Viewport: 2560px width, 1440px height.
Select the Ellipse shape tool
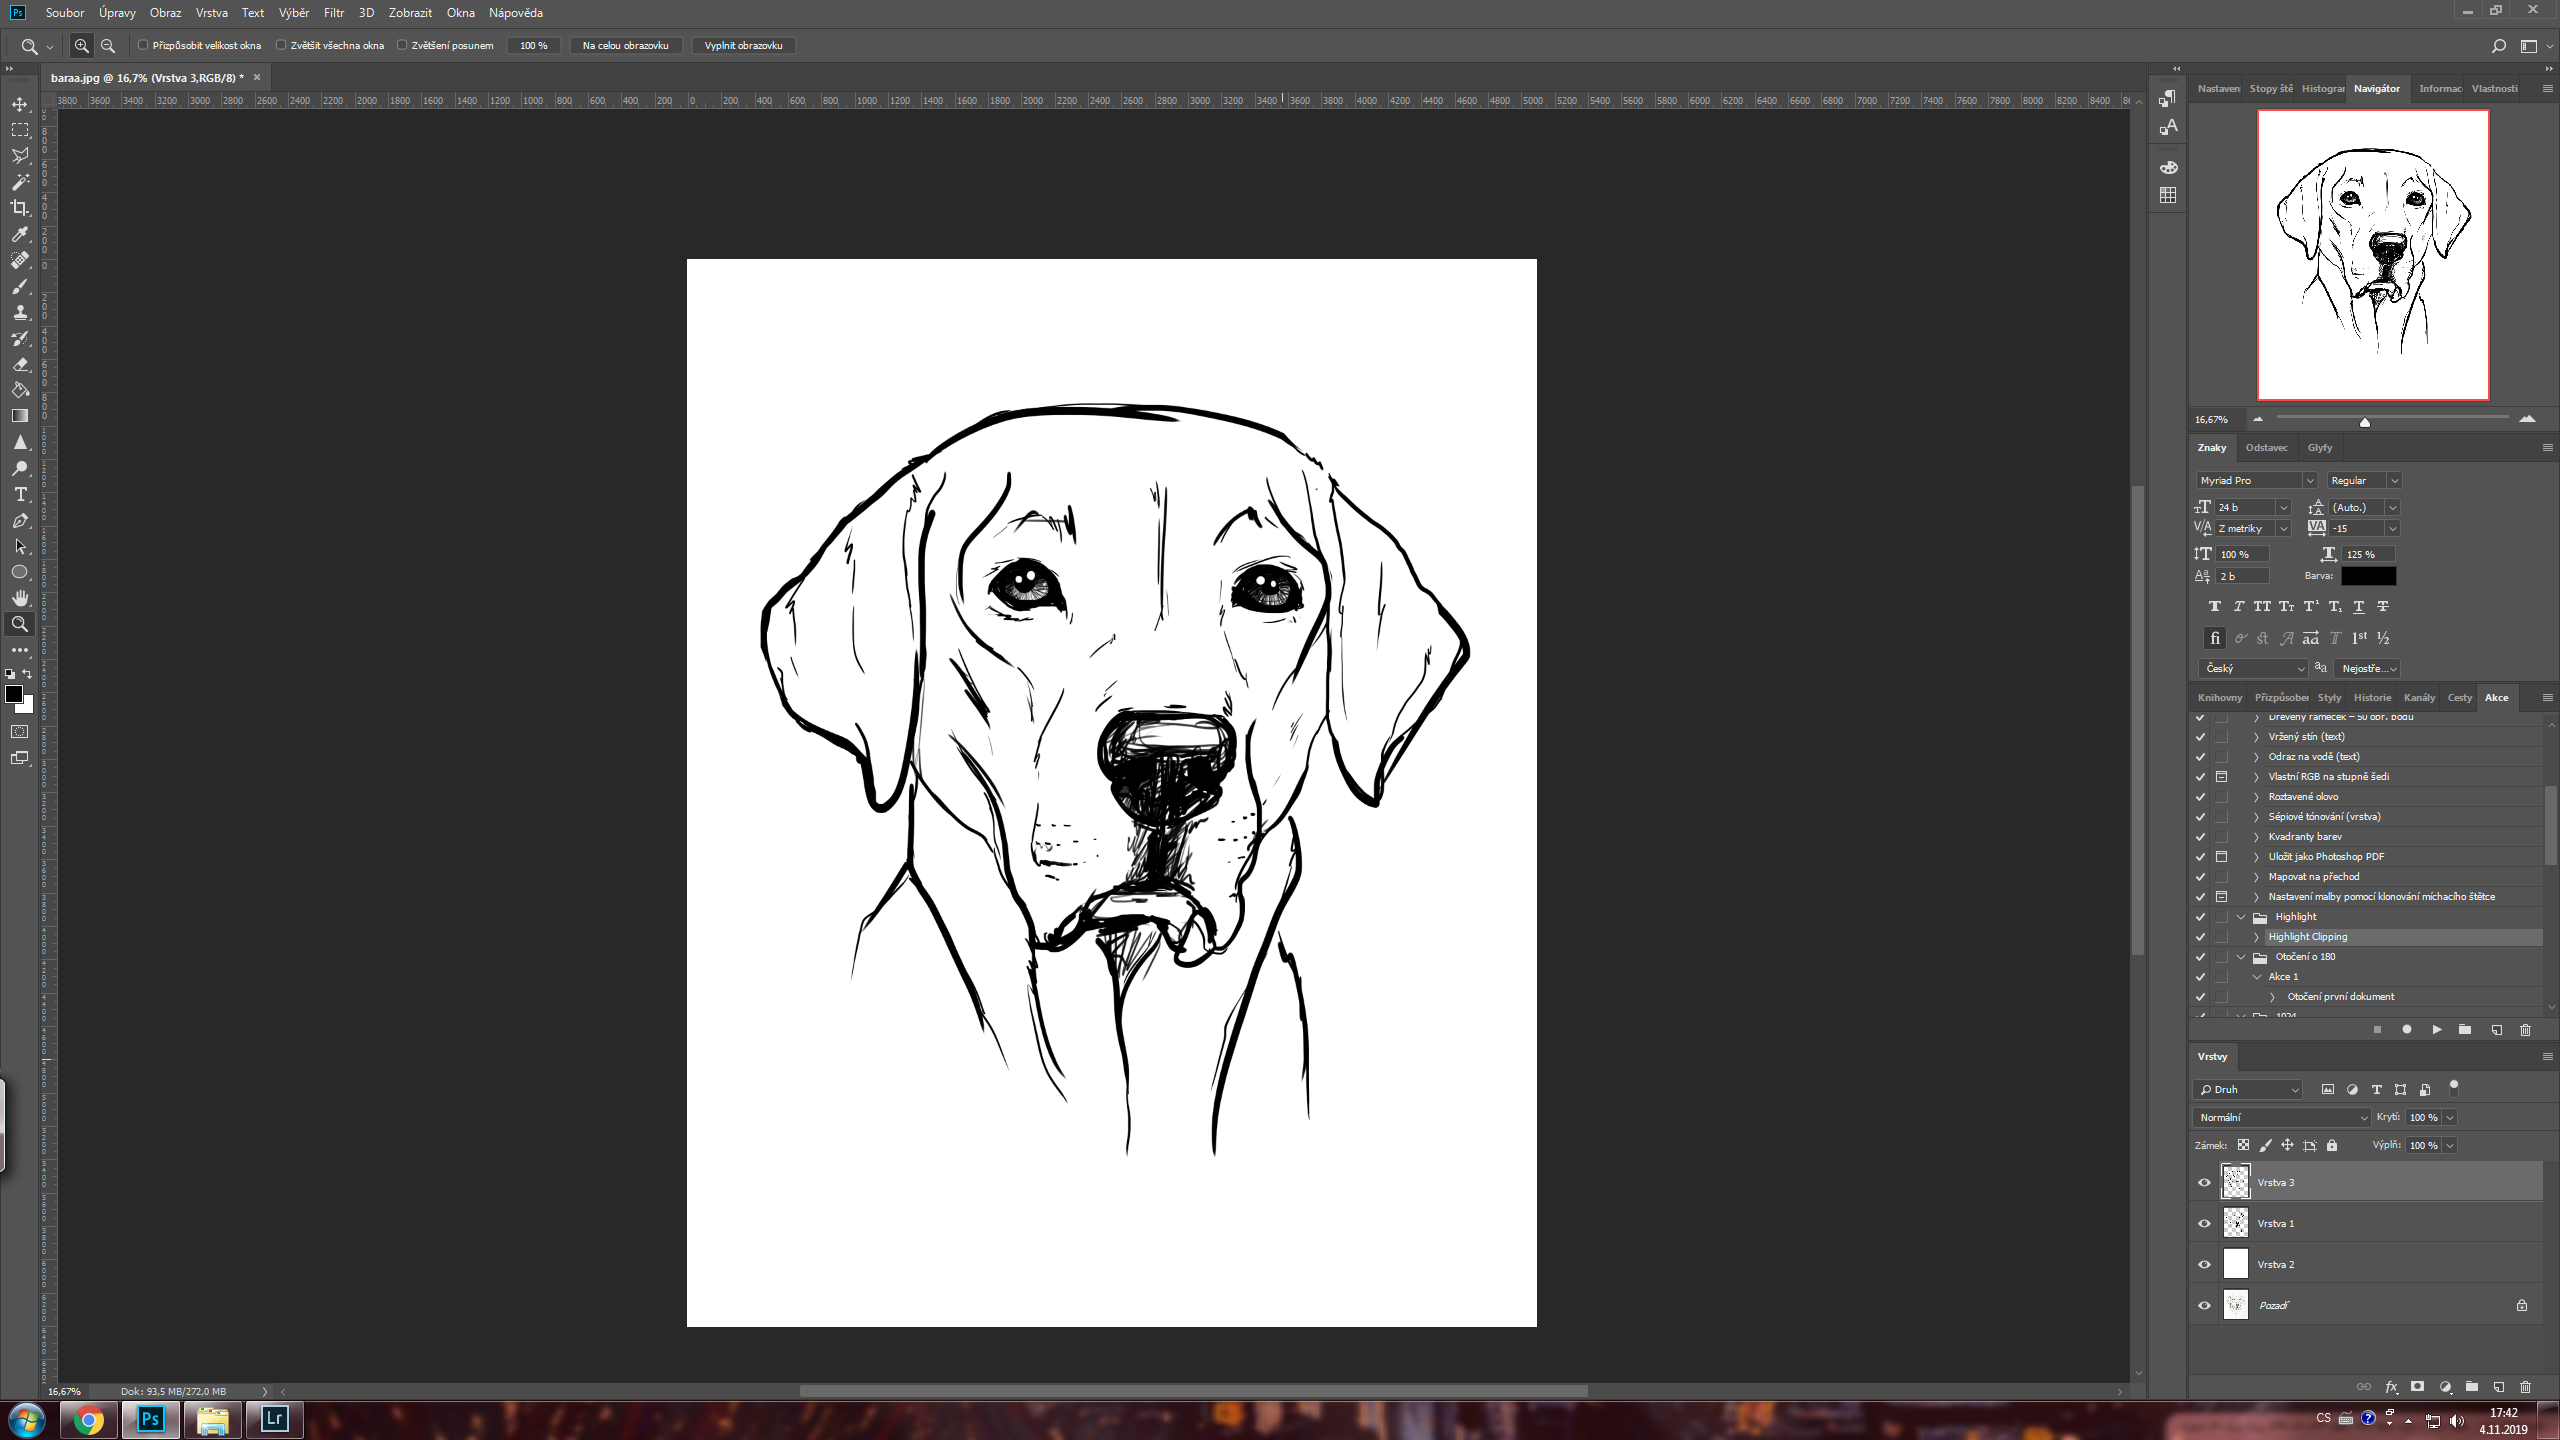point(20,573)
